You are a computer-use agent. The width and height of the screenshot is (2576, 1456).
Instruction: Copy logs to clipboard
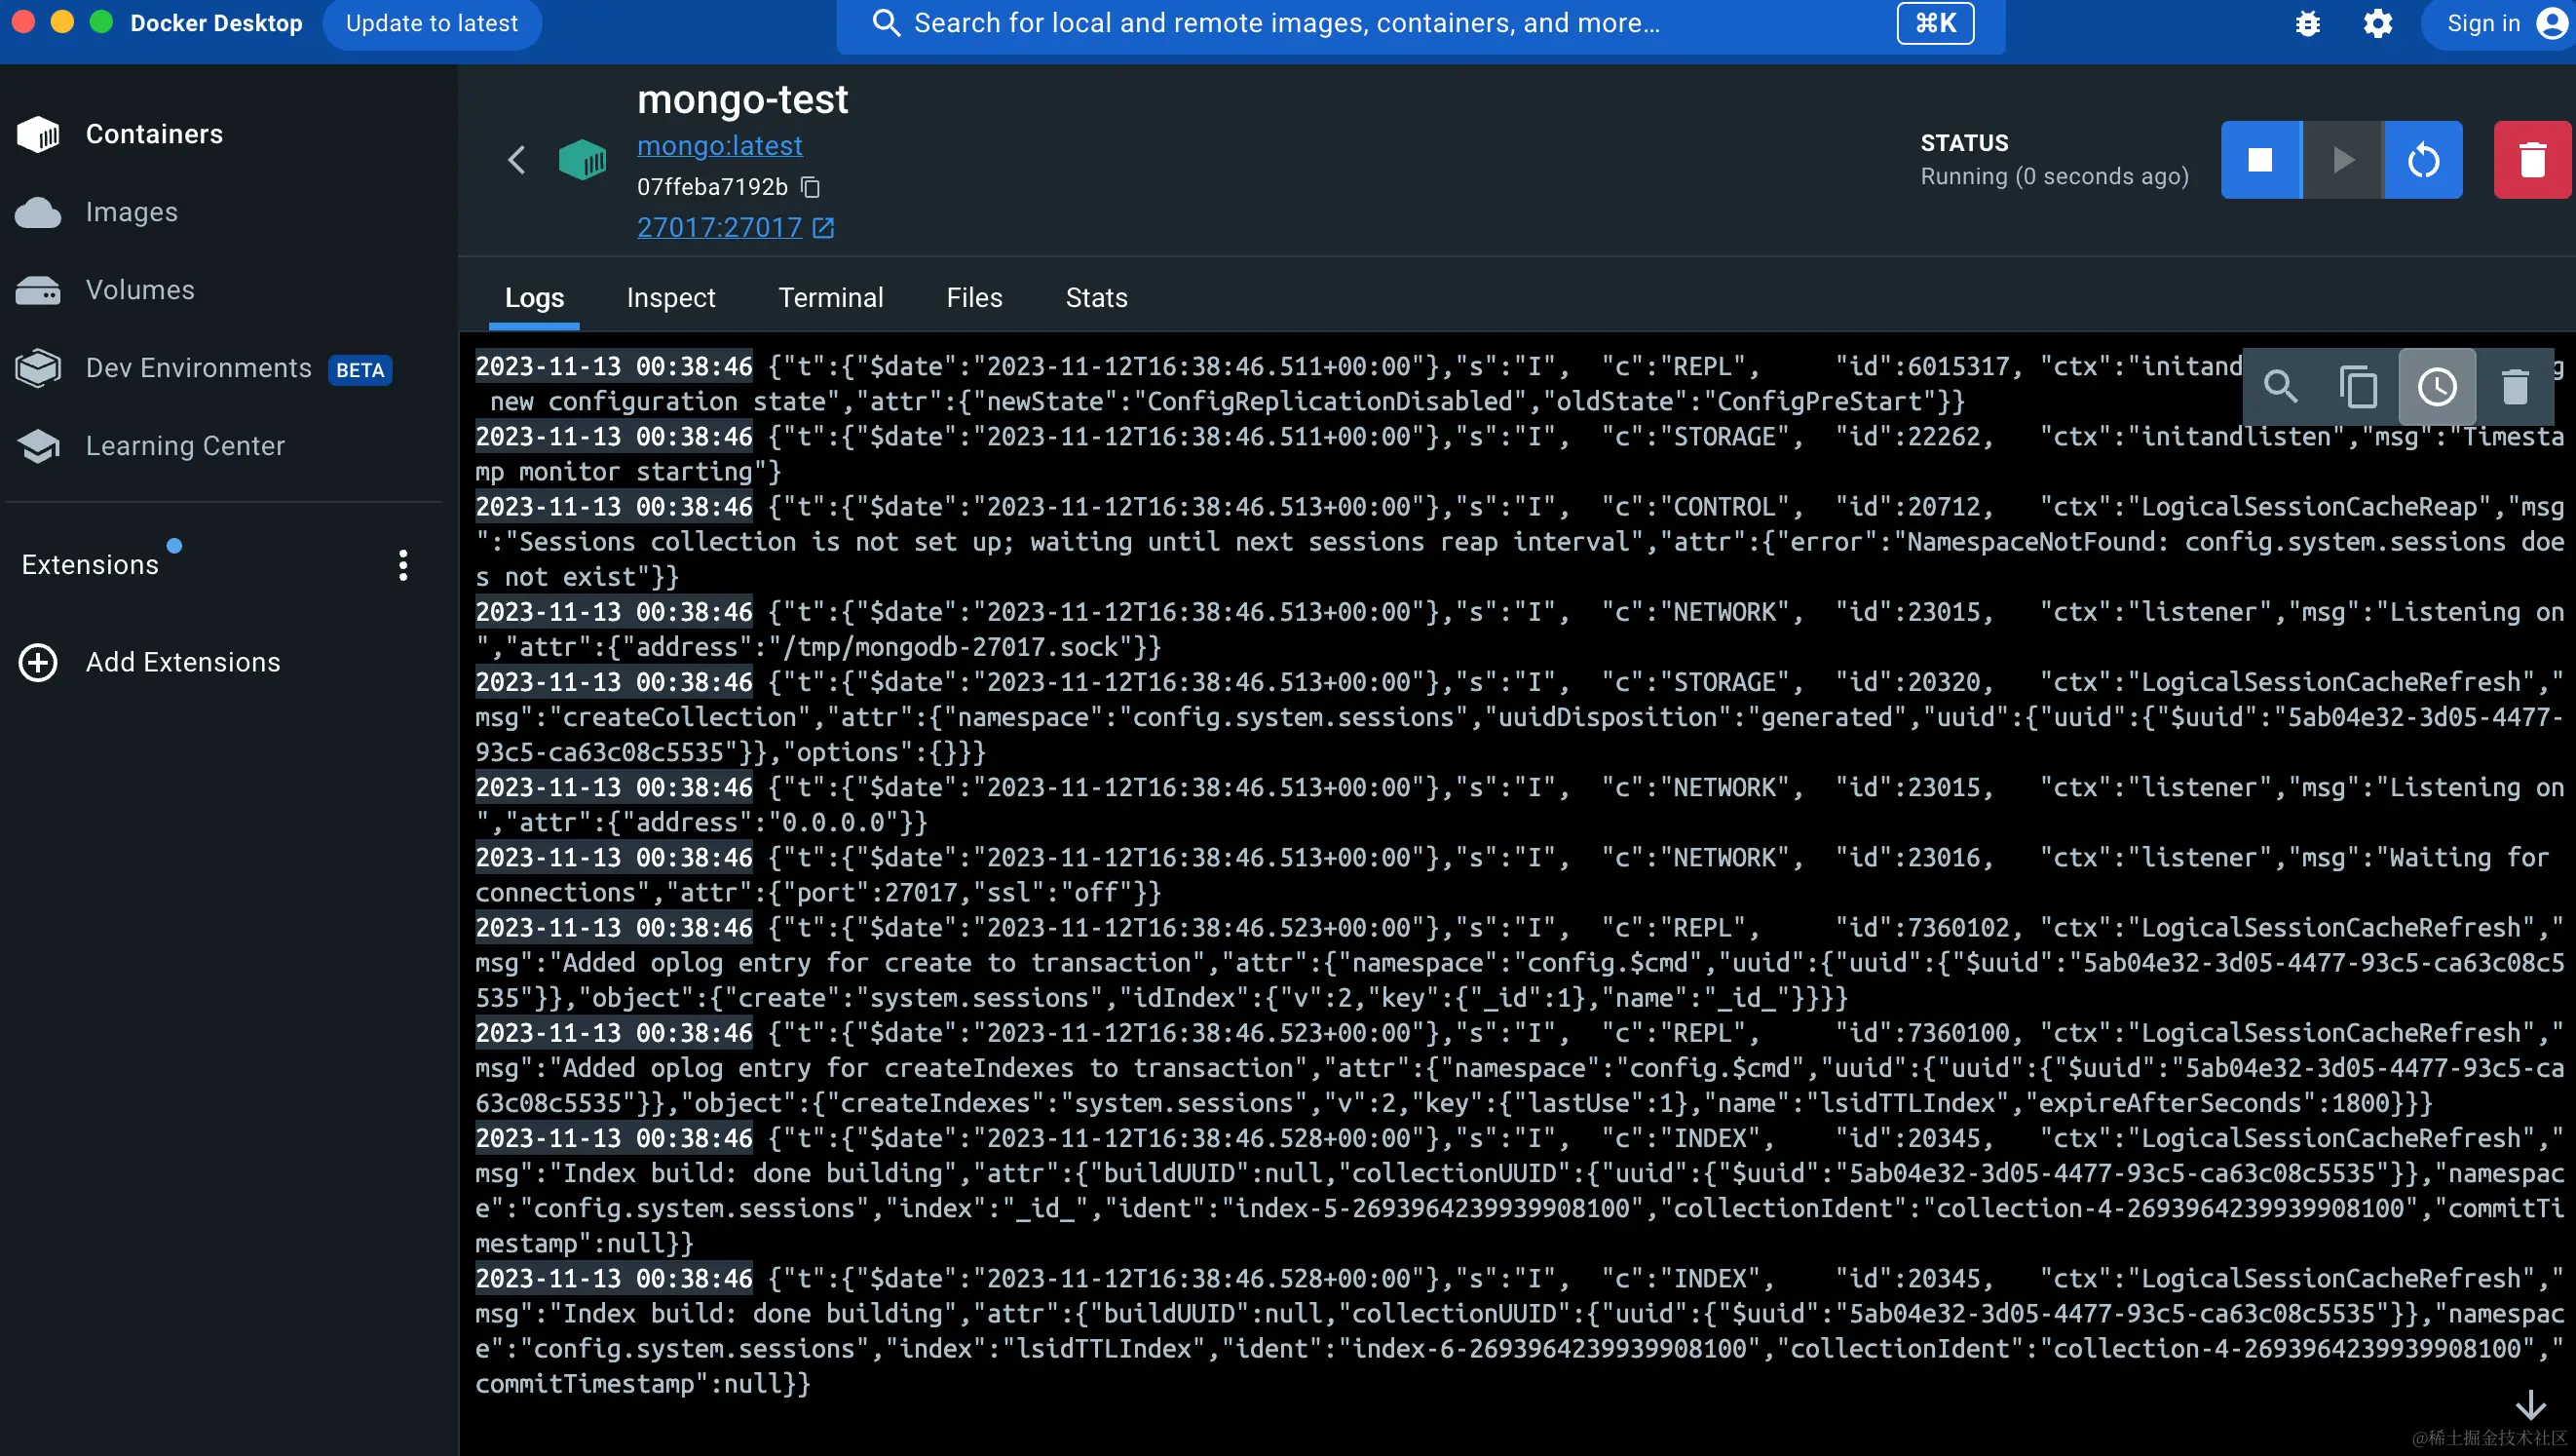(2358, 386)
